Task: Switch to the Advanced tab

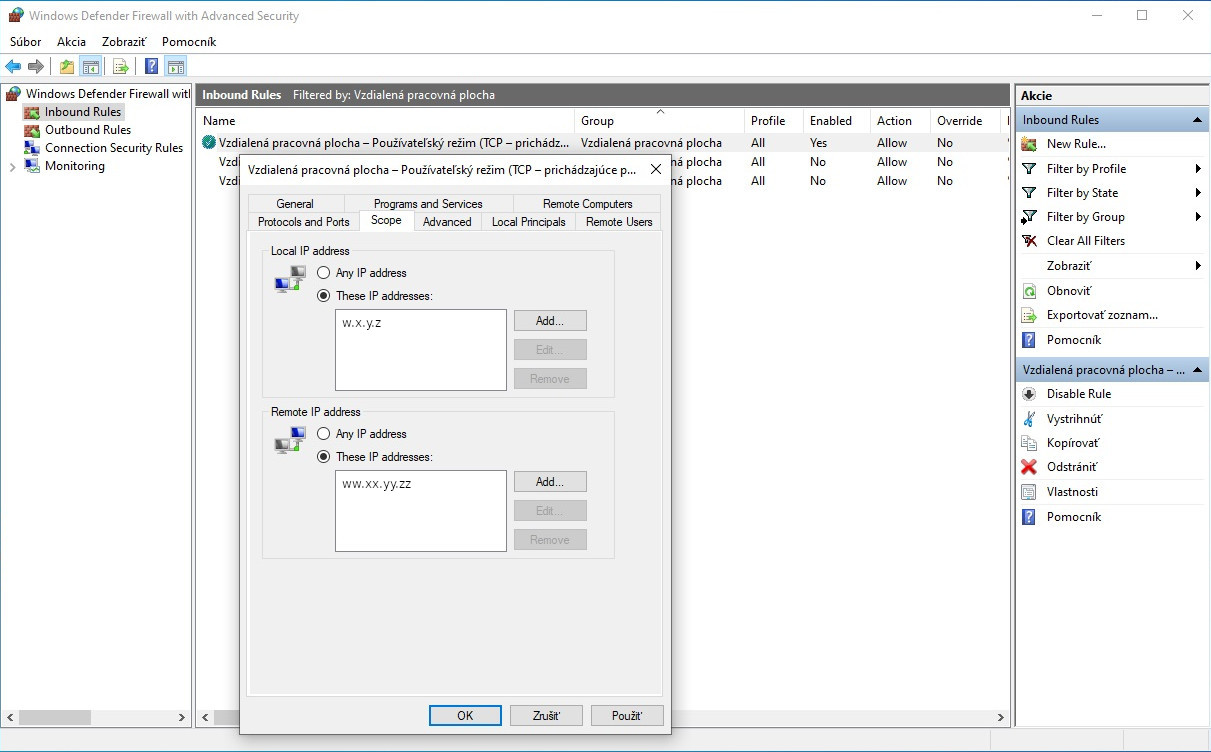Action: tap(447, 222)
